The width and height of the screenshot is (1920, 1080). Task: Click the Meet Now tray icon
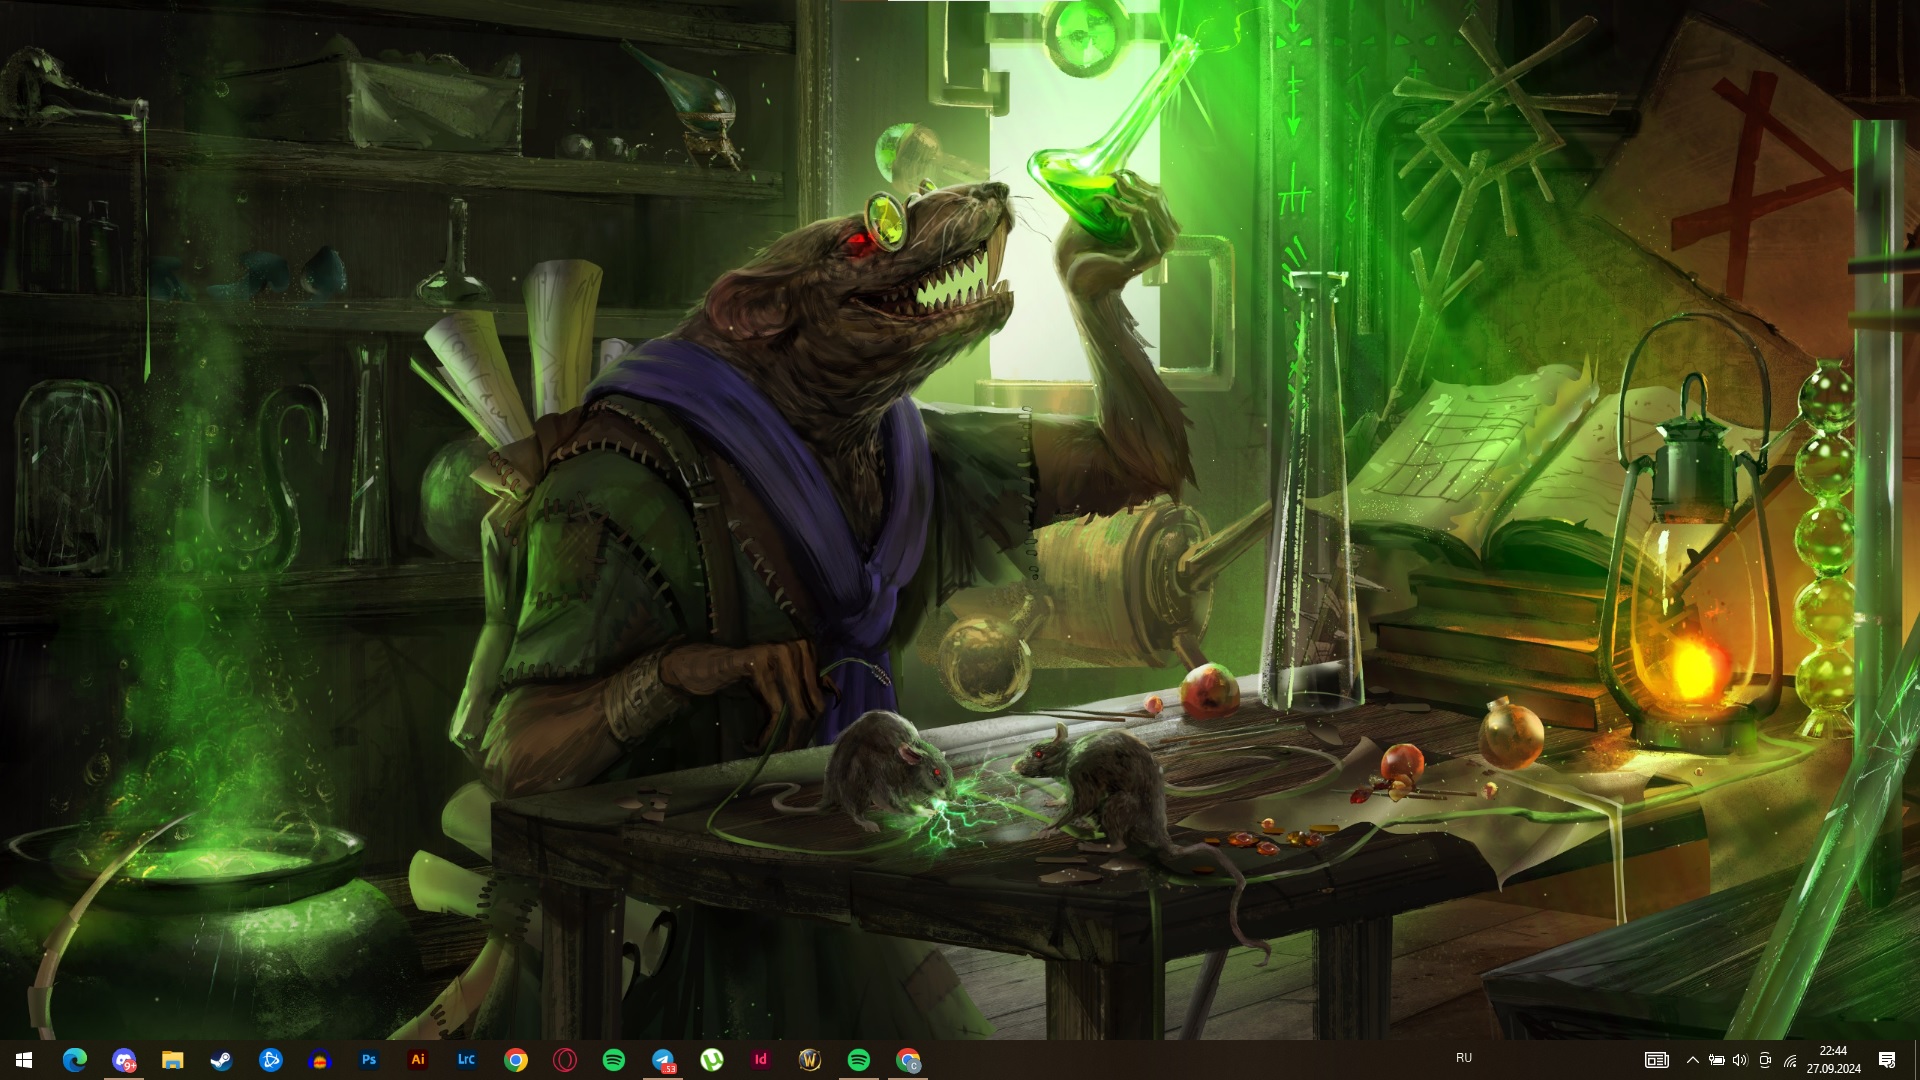pos(1765,1060)
